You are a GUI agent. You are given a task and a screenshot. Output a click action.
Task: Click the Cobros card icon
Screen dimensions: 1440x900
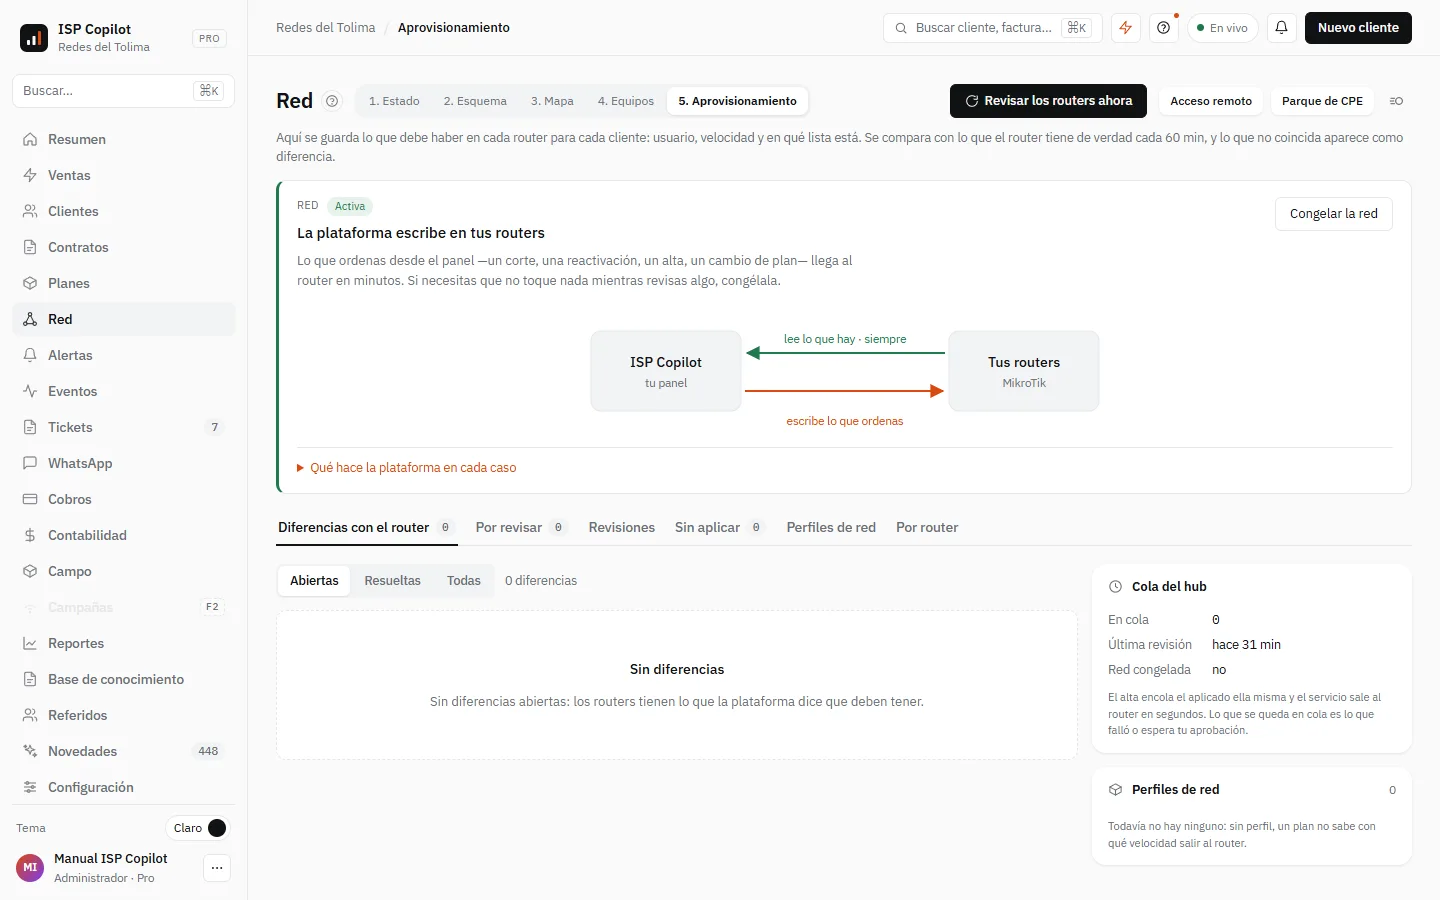[x=30, y=499]
